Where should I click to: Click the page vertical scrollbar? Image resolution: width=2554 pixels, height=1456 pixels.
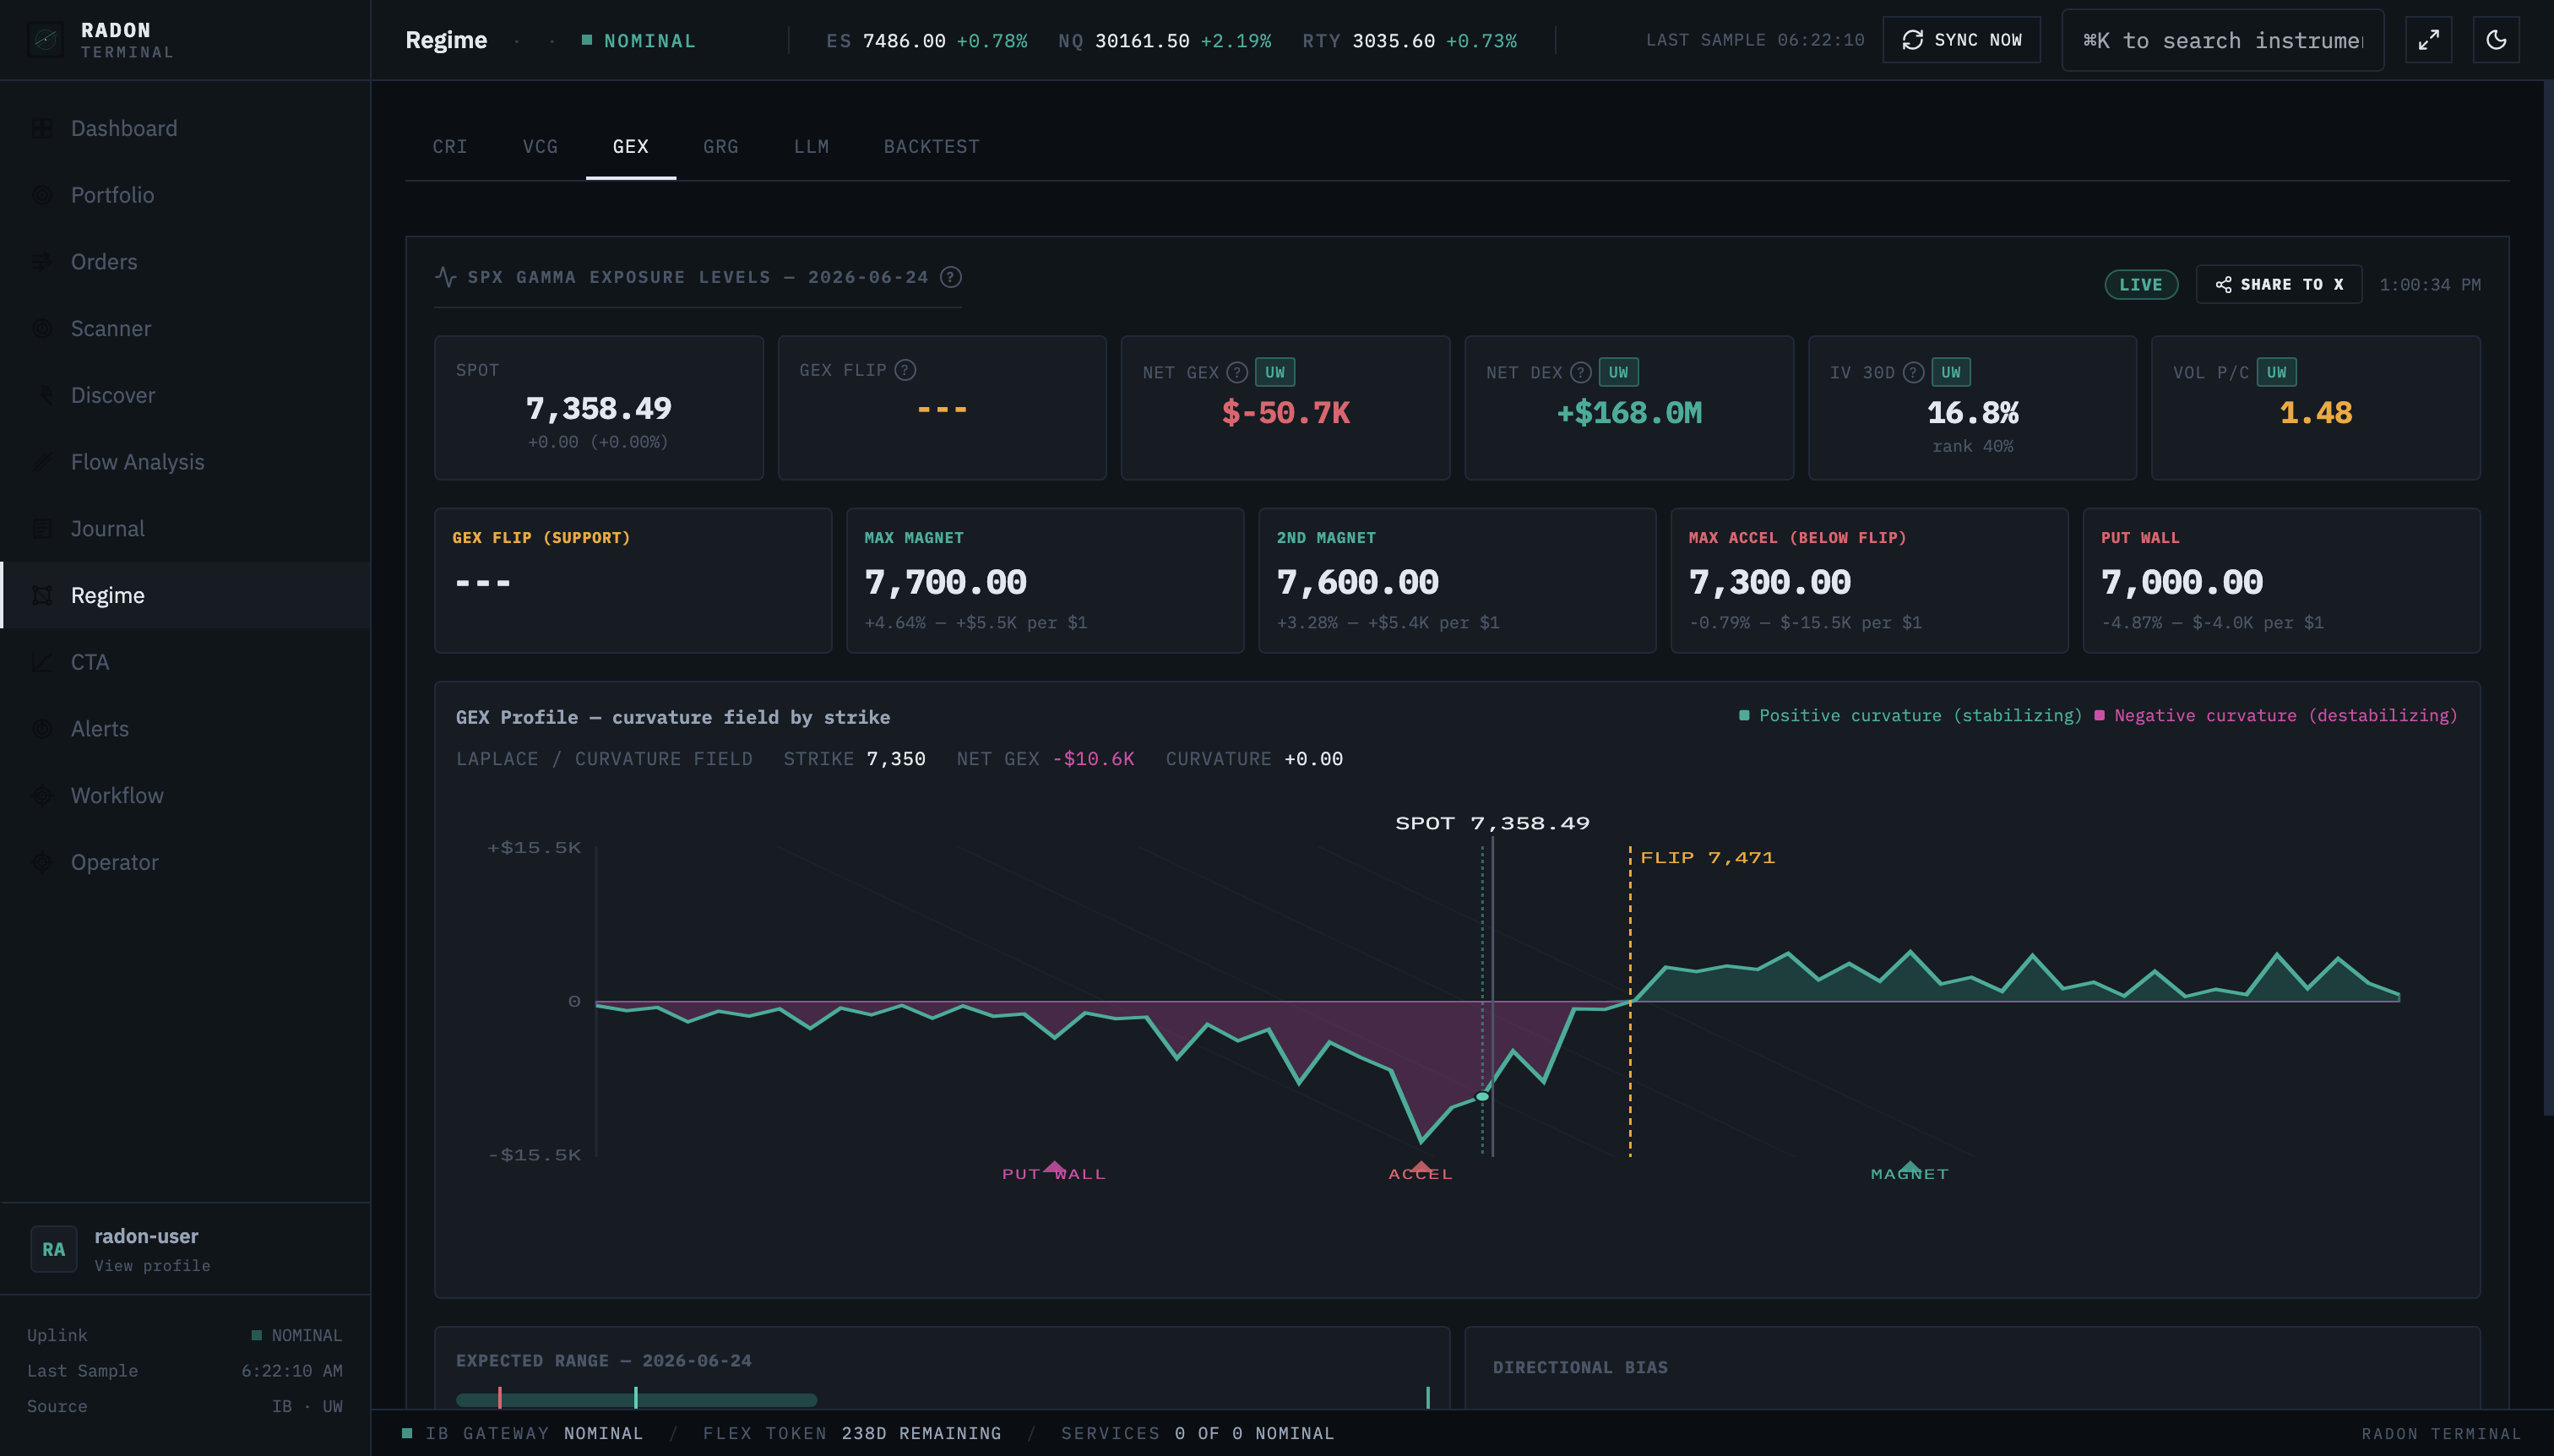pos(2548,598)
